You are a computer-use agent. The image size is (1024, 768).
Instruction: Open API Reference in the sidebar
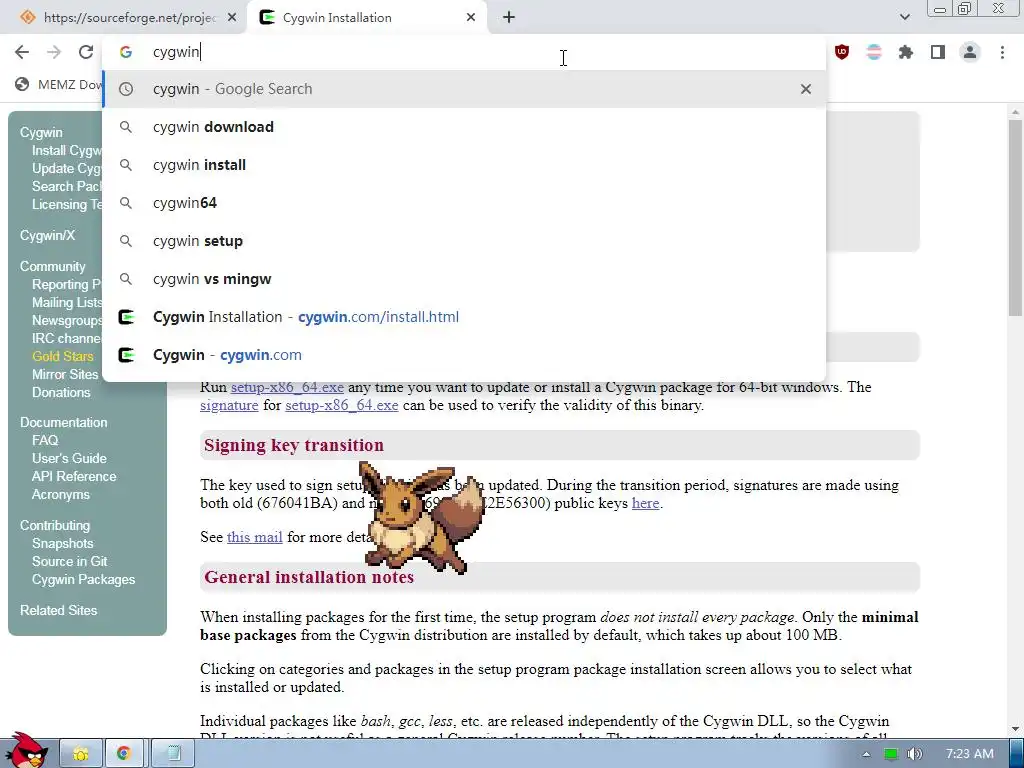74,477
